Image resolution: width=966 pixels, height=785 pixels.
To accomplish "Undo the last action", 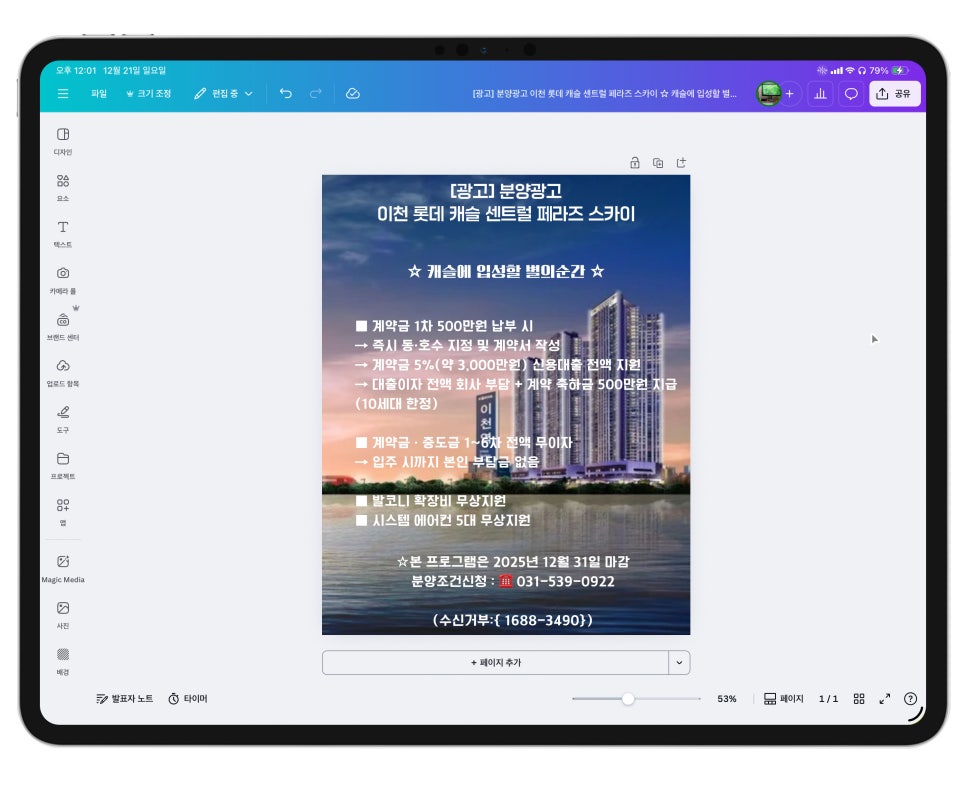I will pyautogui.click(x=286, y=94).
